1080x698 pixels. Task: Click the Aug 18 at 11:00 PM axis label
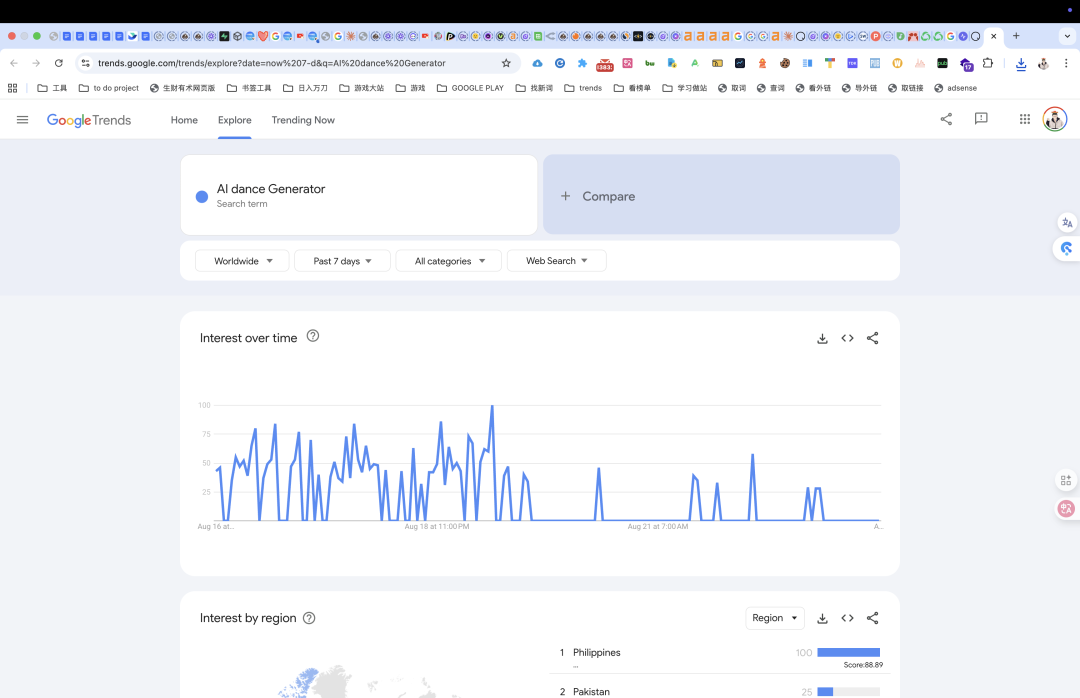pyautogui.click(x=437, y=526)
